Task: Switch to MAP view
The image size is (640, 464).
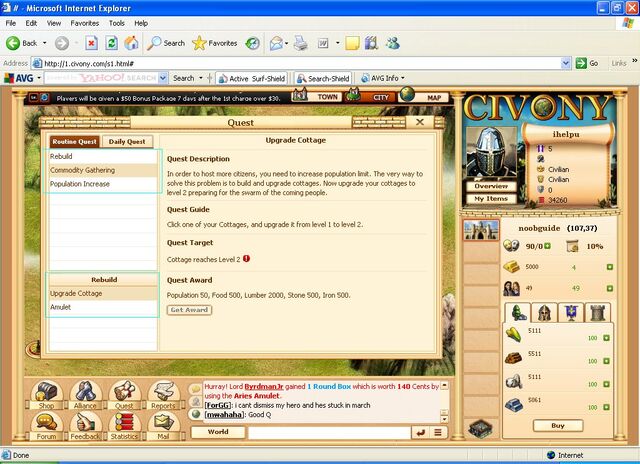Action: [424, 97]
